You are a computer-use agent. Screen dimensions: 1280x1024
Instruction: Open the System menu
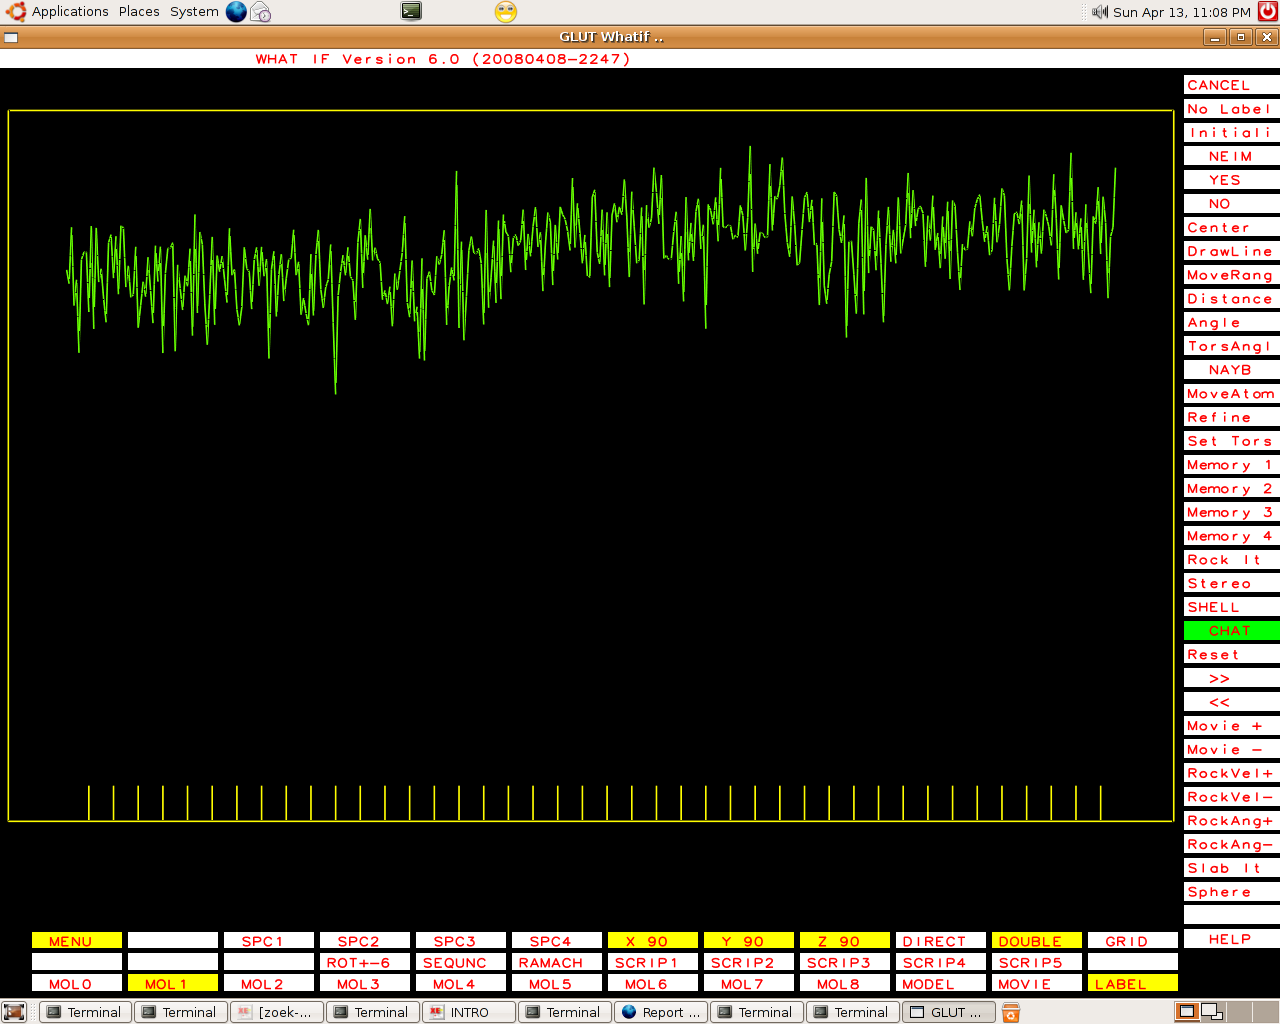(x=194, y=12)
